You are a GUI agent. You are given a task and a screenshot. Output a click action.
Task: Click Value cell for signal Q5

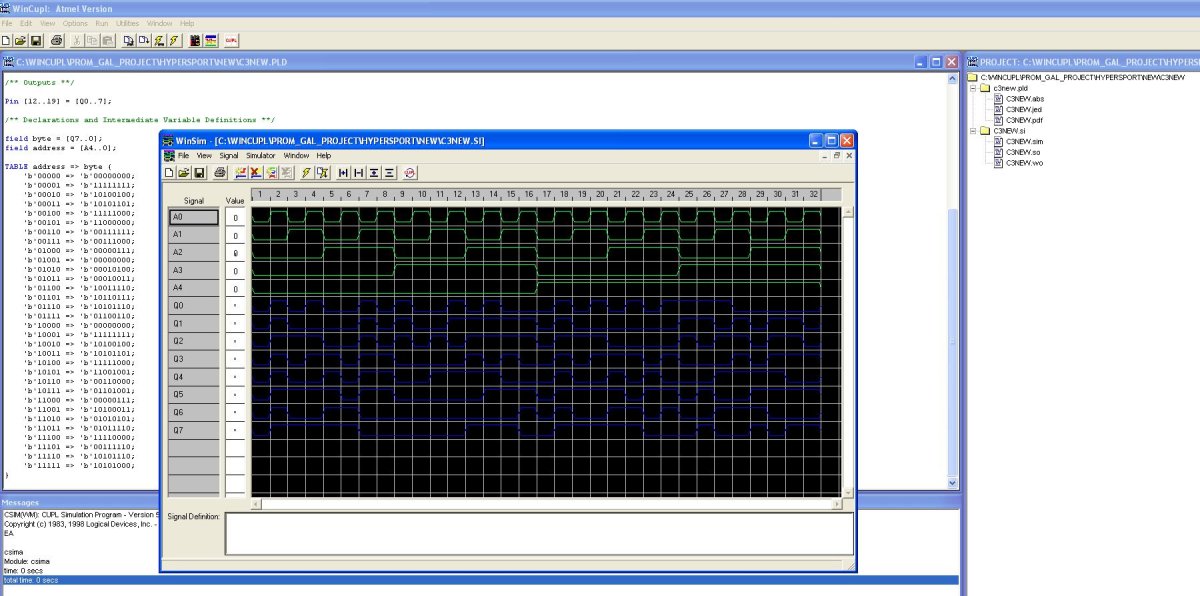point(236,394)
